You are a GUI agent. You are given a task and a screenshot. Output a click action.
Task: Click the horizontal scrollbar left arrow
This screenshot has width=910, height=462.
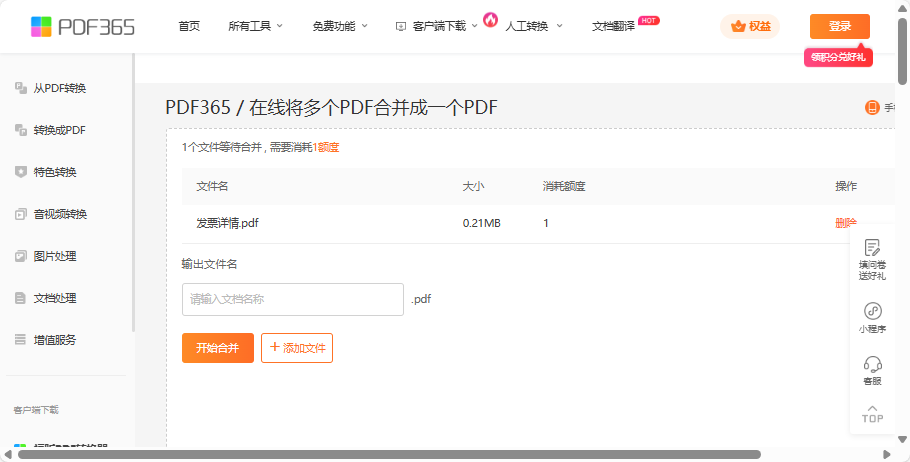[8, 454]
